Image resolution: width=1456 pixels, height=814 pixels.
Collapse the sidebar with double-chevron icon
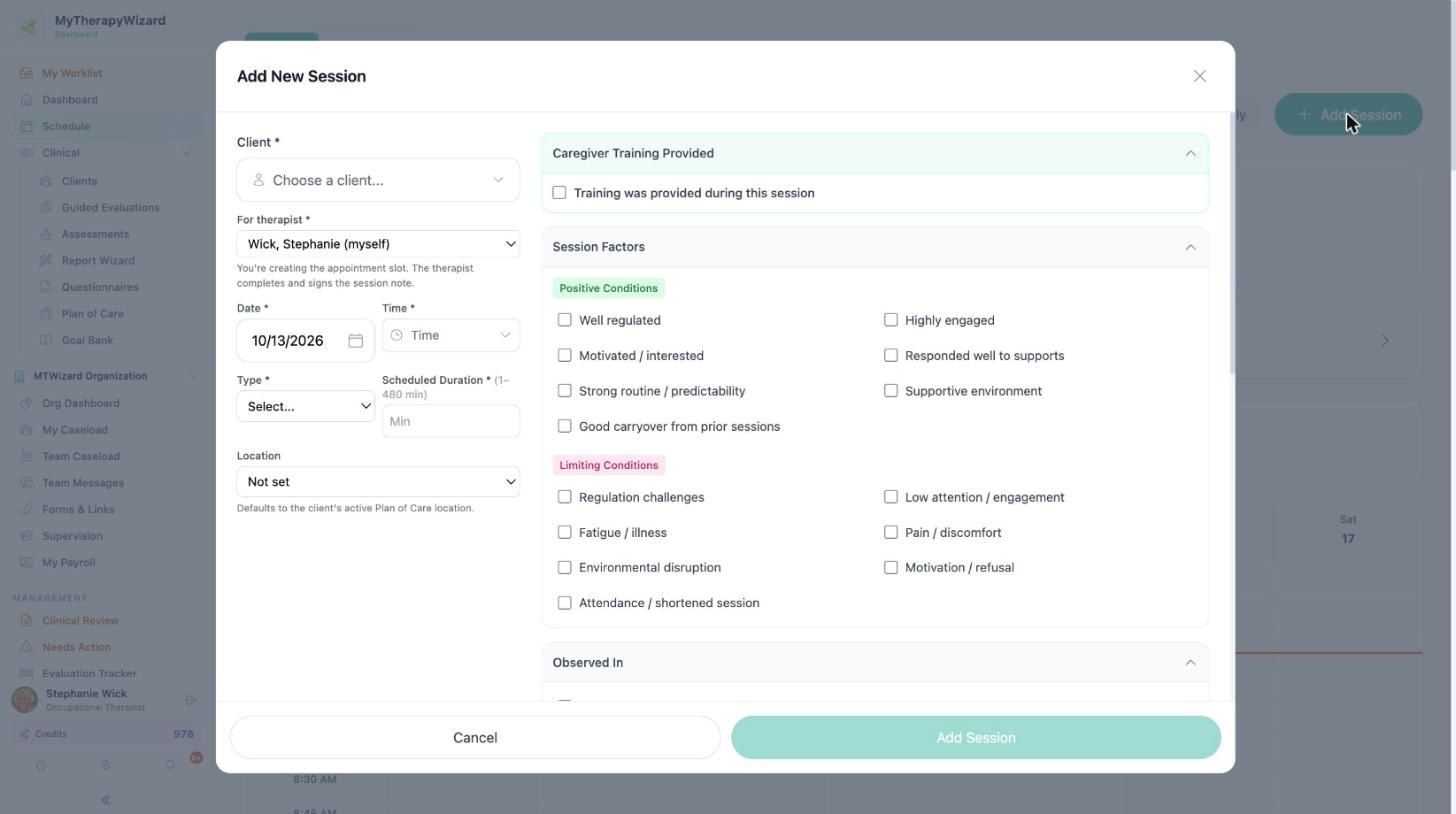(x=106, y=800)
